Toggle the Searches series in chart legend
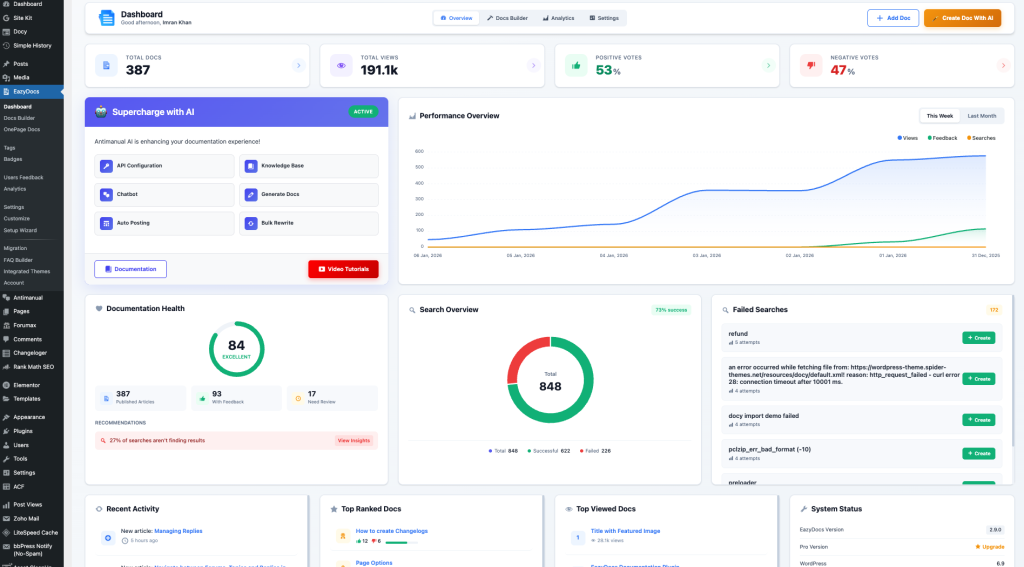This screenshot has width=1024, height=567. [x=981, y=138]
